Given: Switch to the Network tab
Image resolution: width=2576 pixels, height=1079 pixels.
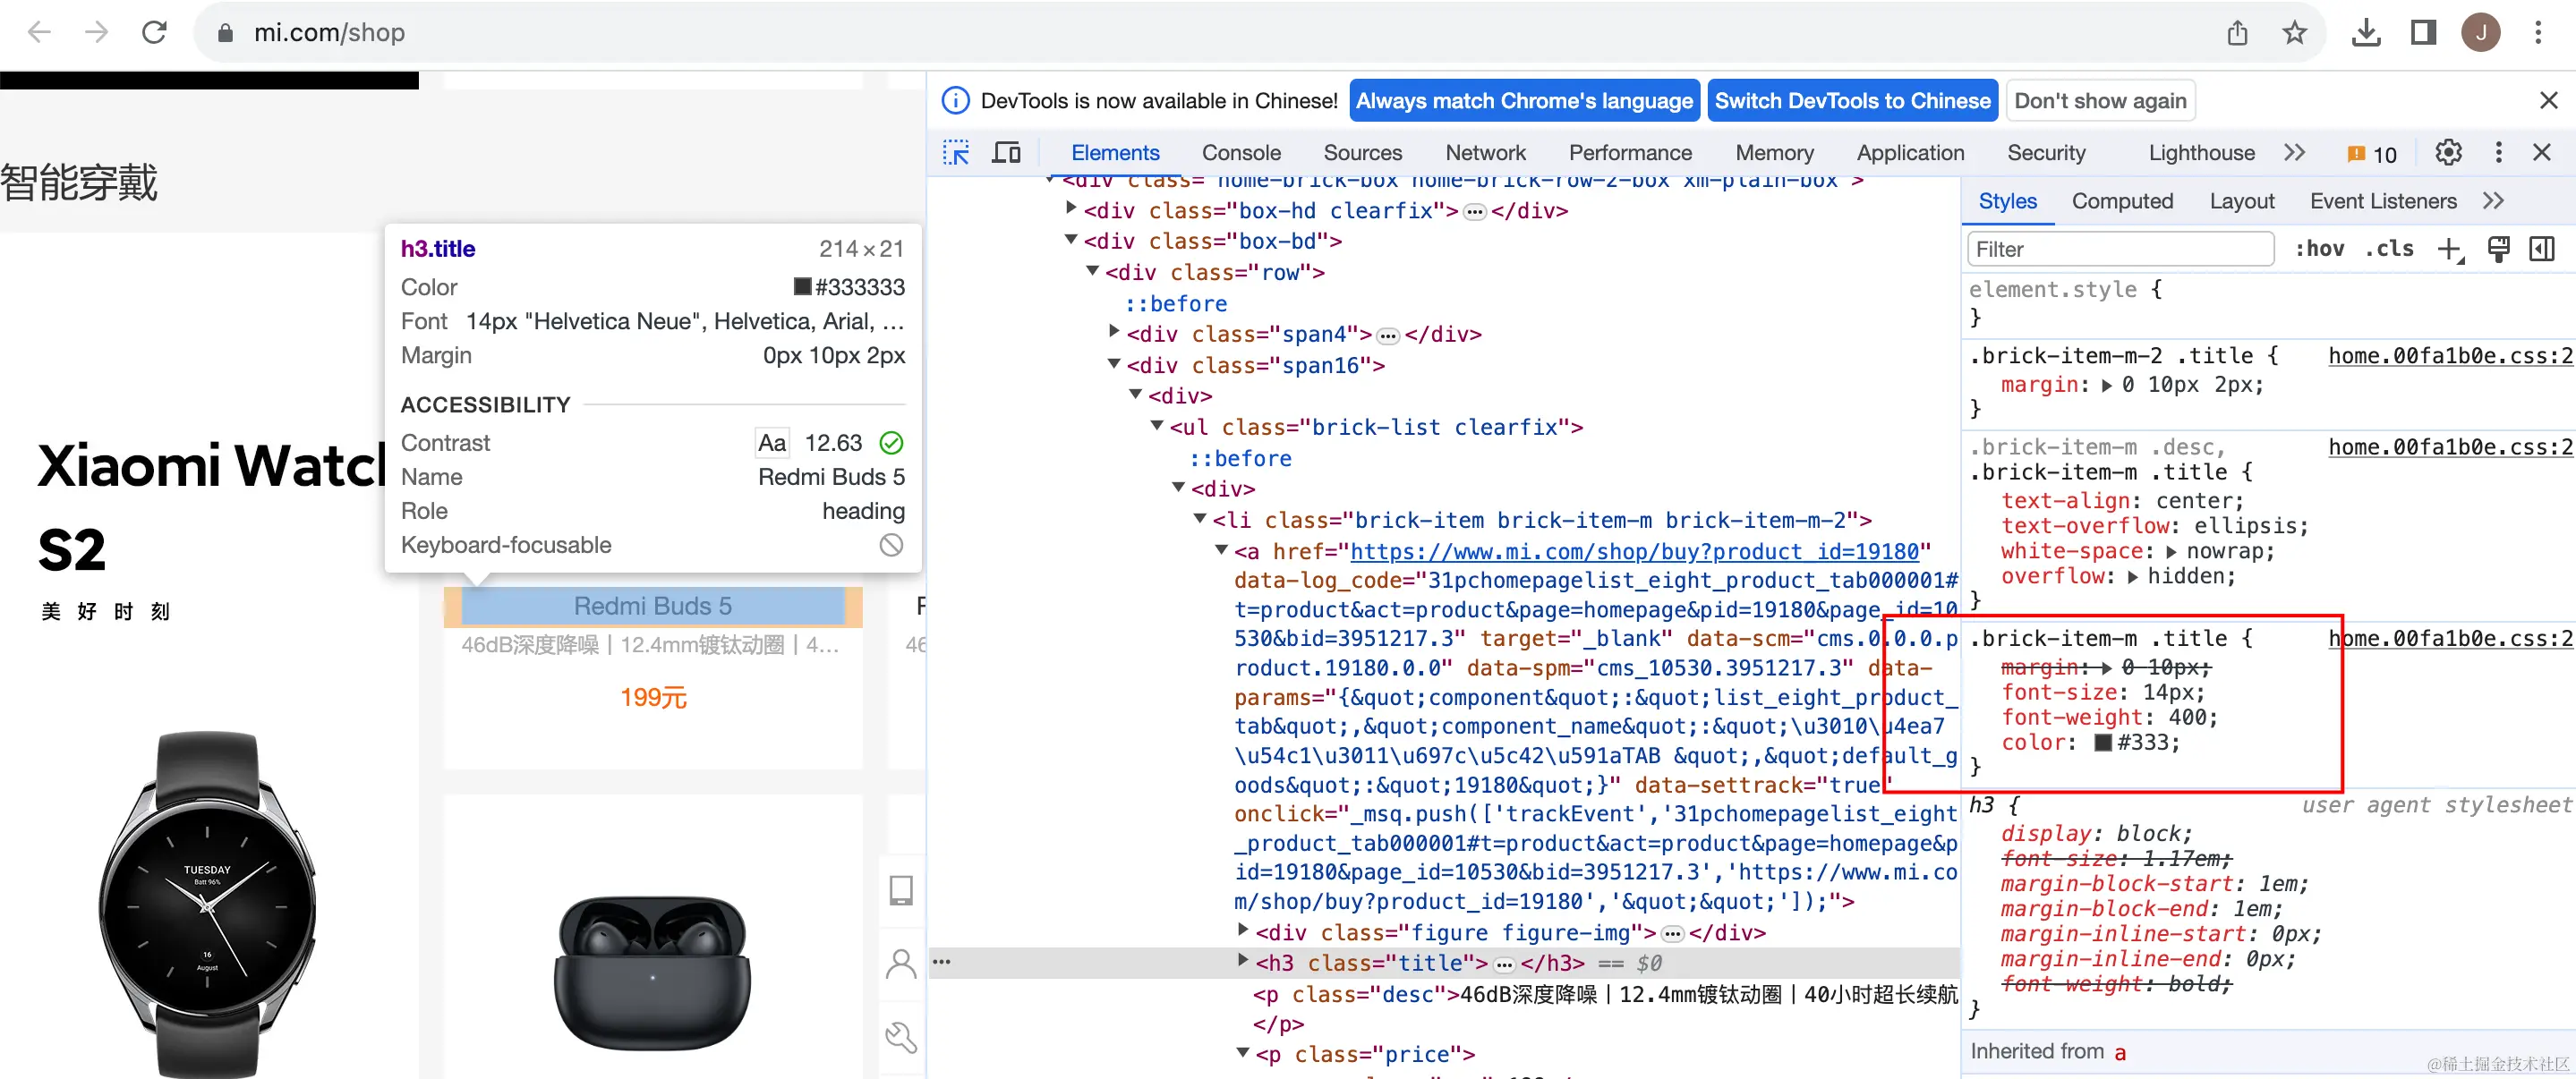Looking at the screenshot, I should [1485, 153].
